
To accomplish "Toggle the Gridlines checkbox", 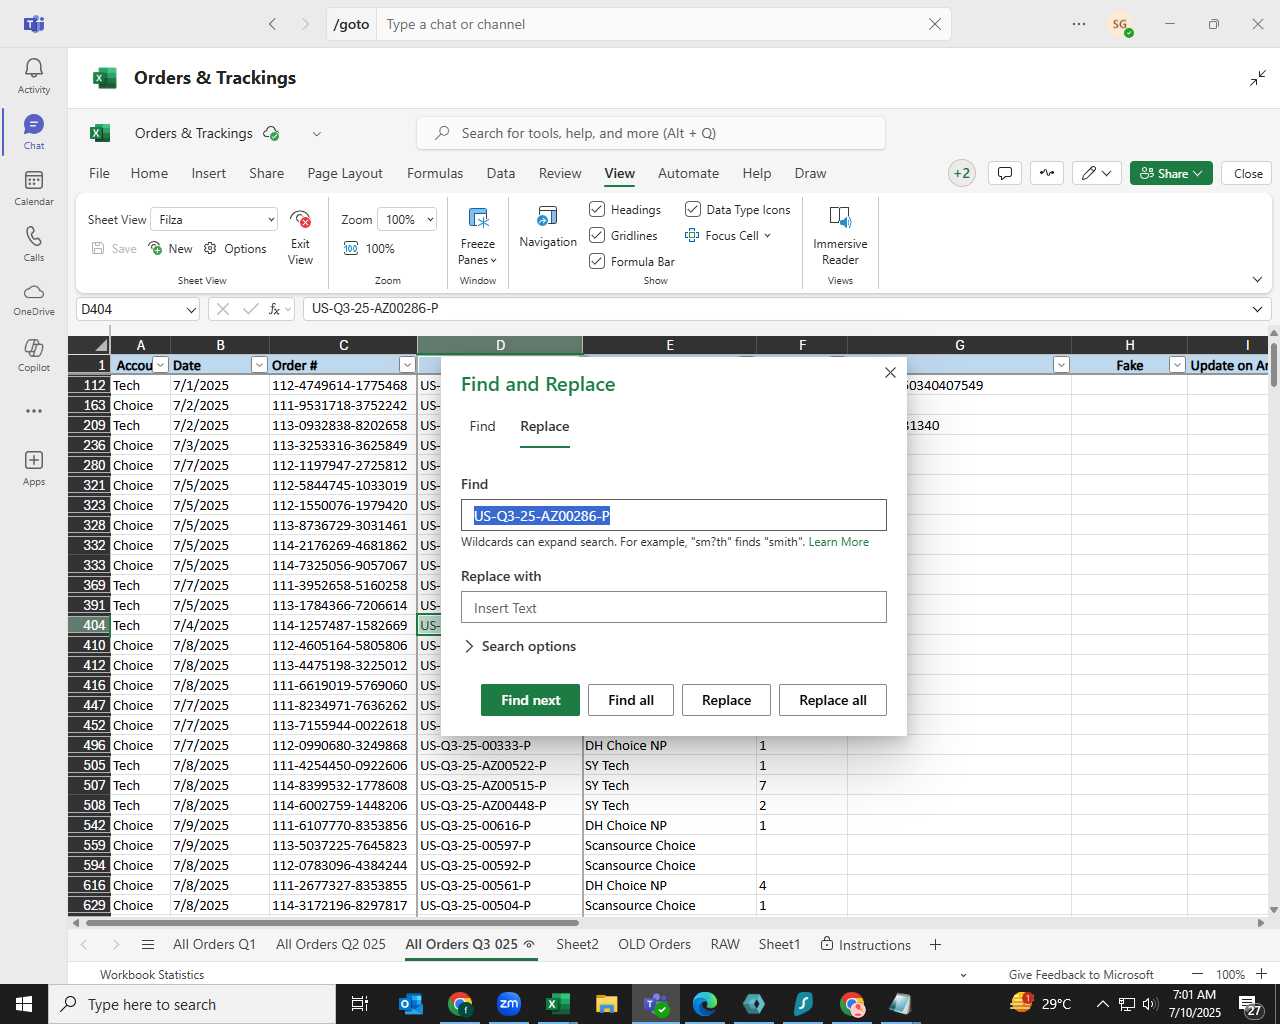I will point(597,235).
